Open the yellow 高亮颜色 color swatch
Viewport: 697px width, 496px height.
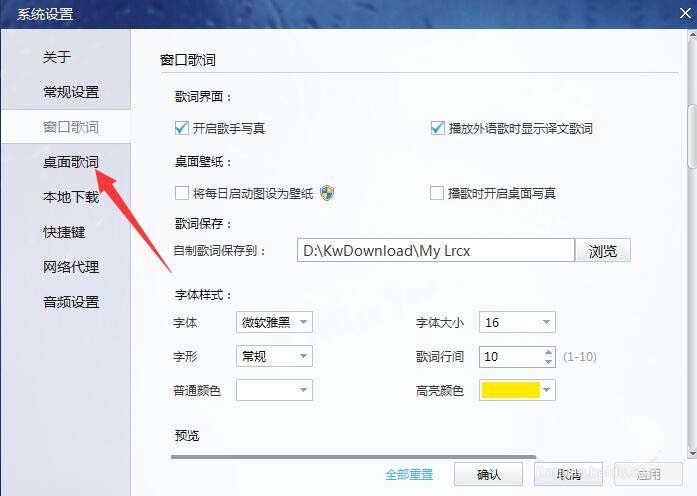click(517, 390)
